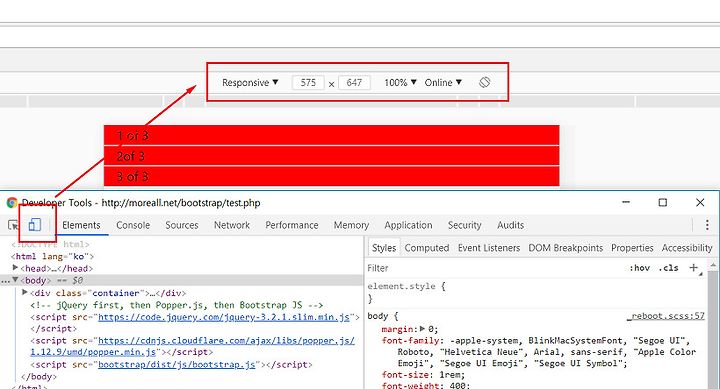Toggle the :hov element state panel

click(640, 268)
